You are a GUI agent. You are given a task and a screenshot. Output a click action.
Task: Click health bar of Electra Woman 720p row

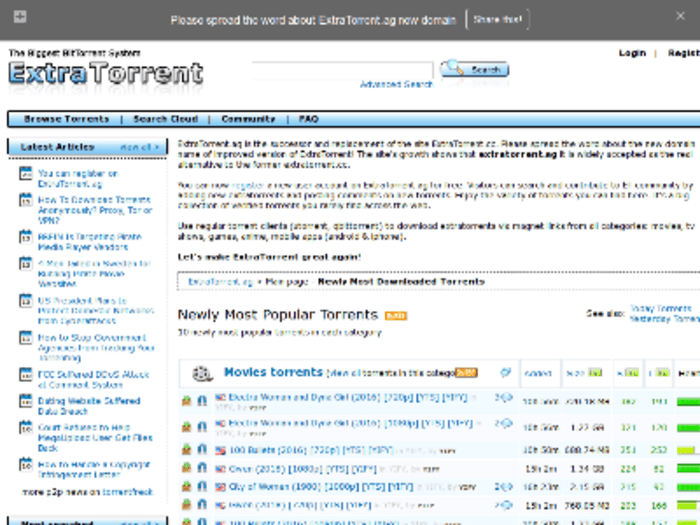pos(688,402)
